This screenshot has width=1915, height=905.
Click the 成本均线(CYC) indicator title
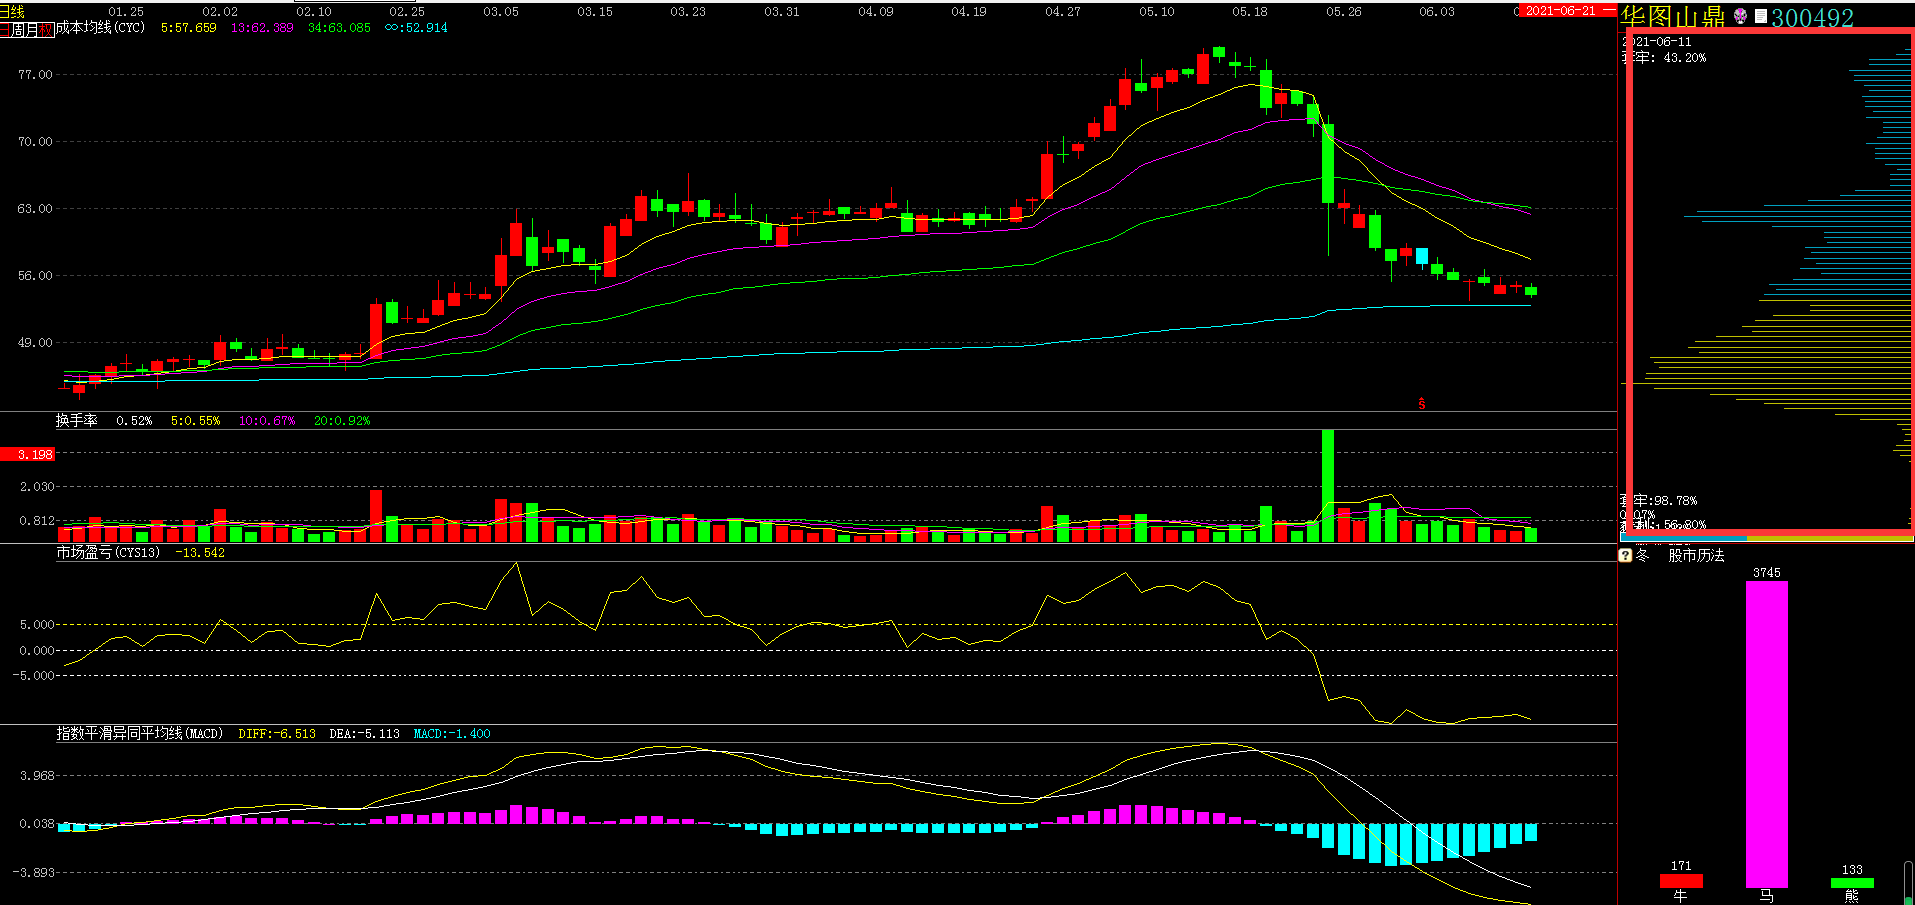click(x=100, y=28)
